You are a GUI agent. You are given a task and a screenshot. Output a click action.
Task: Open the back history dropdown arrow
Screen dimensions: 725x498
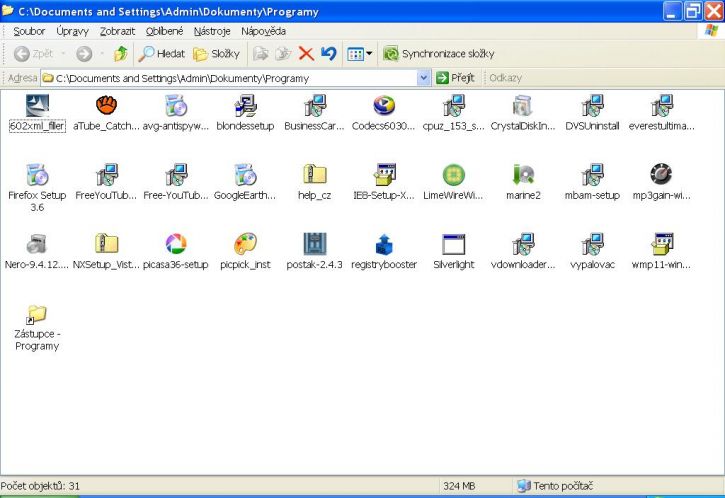(x=63, y=54)
